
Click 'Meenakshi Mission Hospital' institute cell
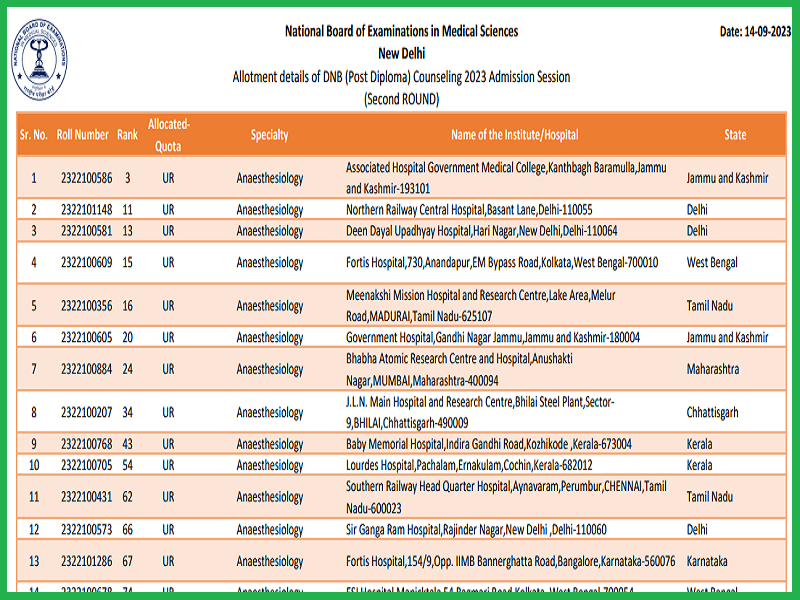click(481, 306)
